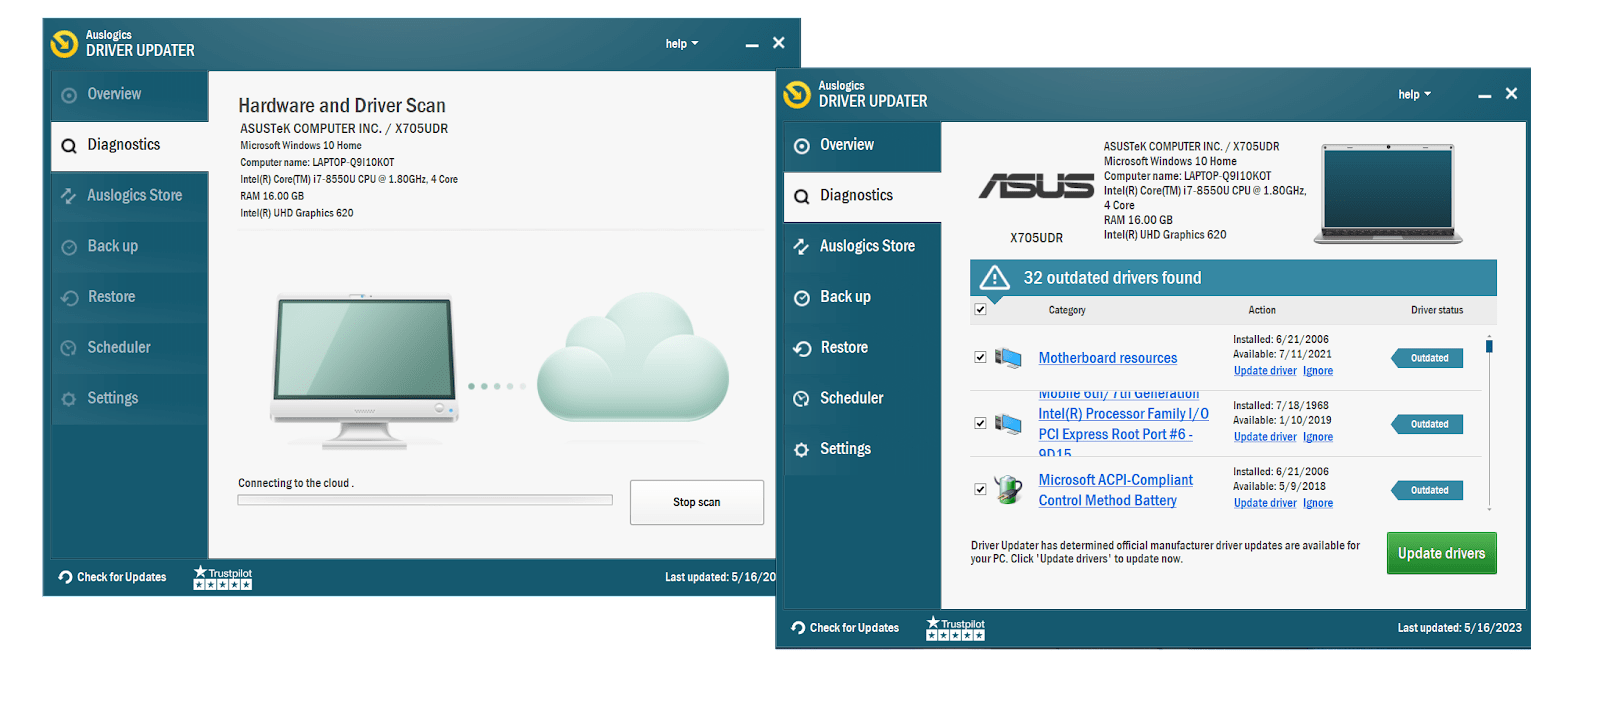Click the ASUS logo in the right window
The image size is (1600, 706).
point(1036,185)
